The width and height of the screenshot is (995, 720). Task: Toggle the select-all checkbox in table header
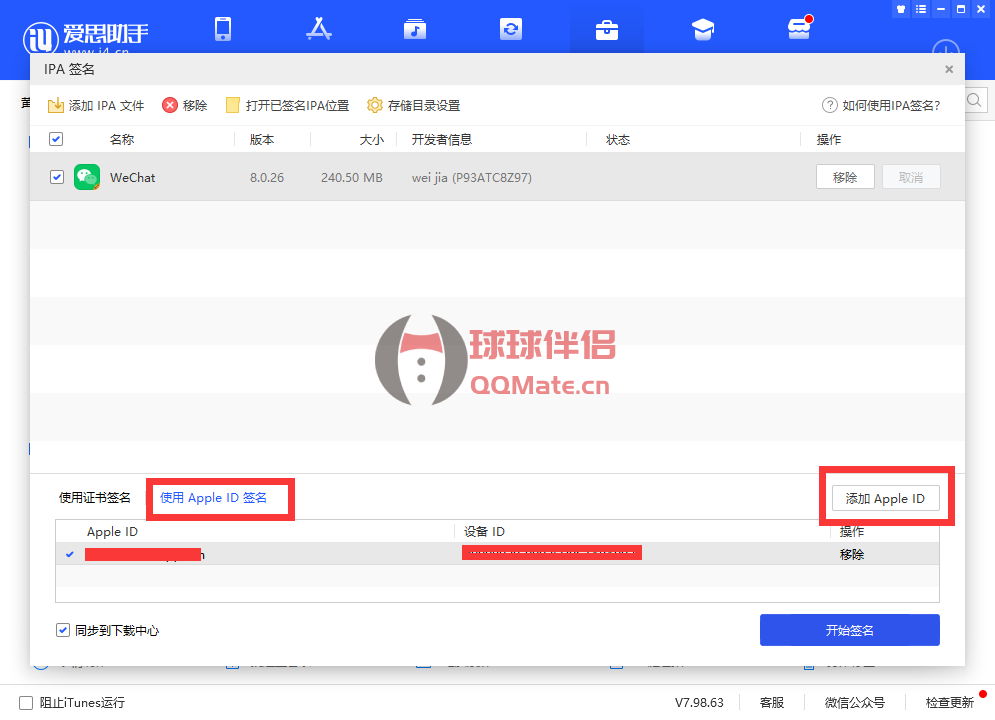coord(56,138)
